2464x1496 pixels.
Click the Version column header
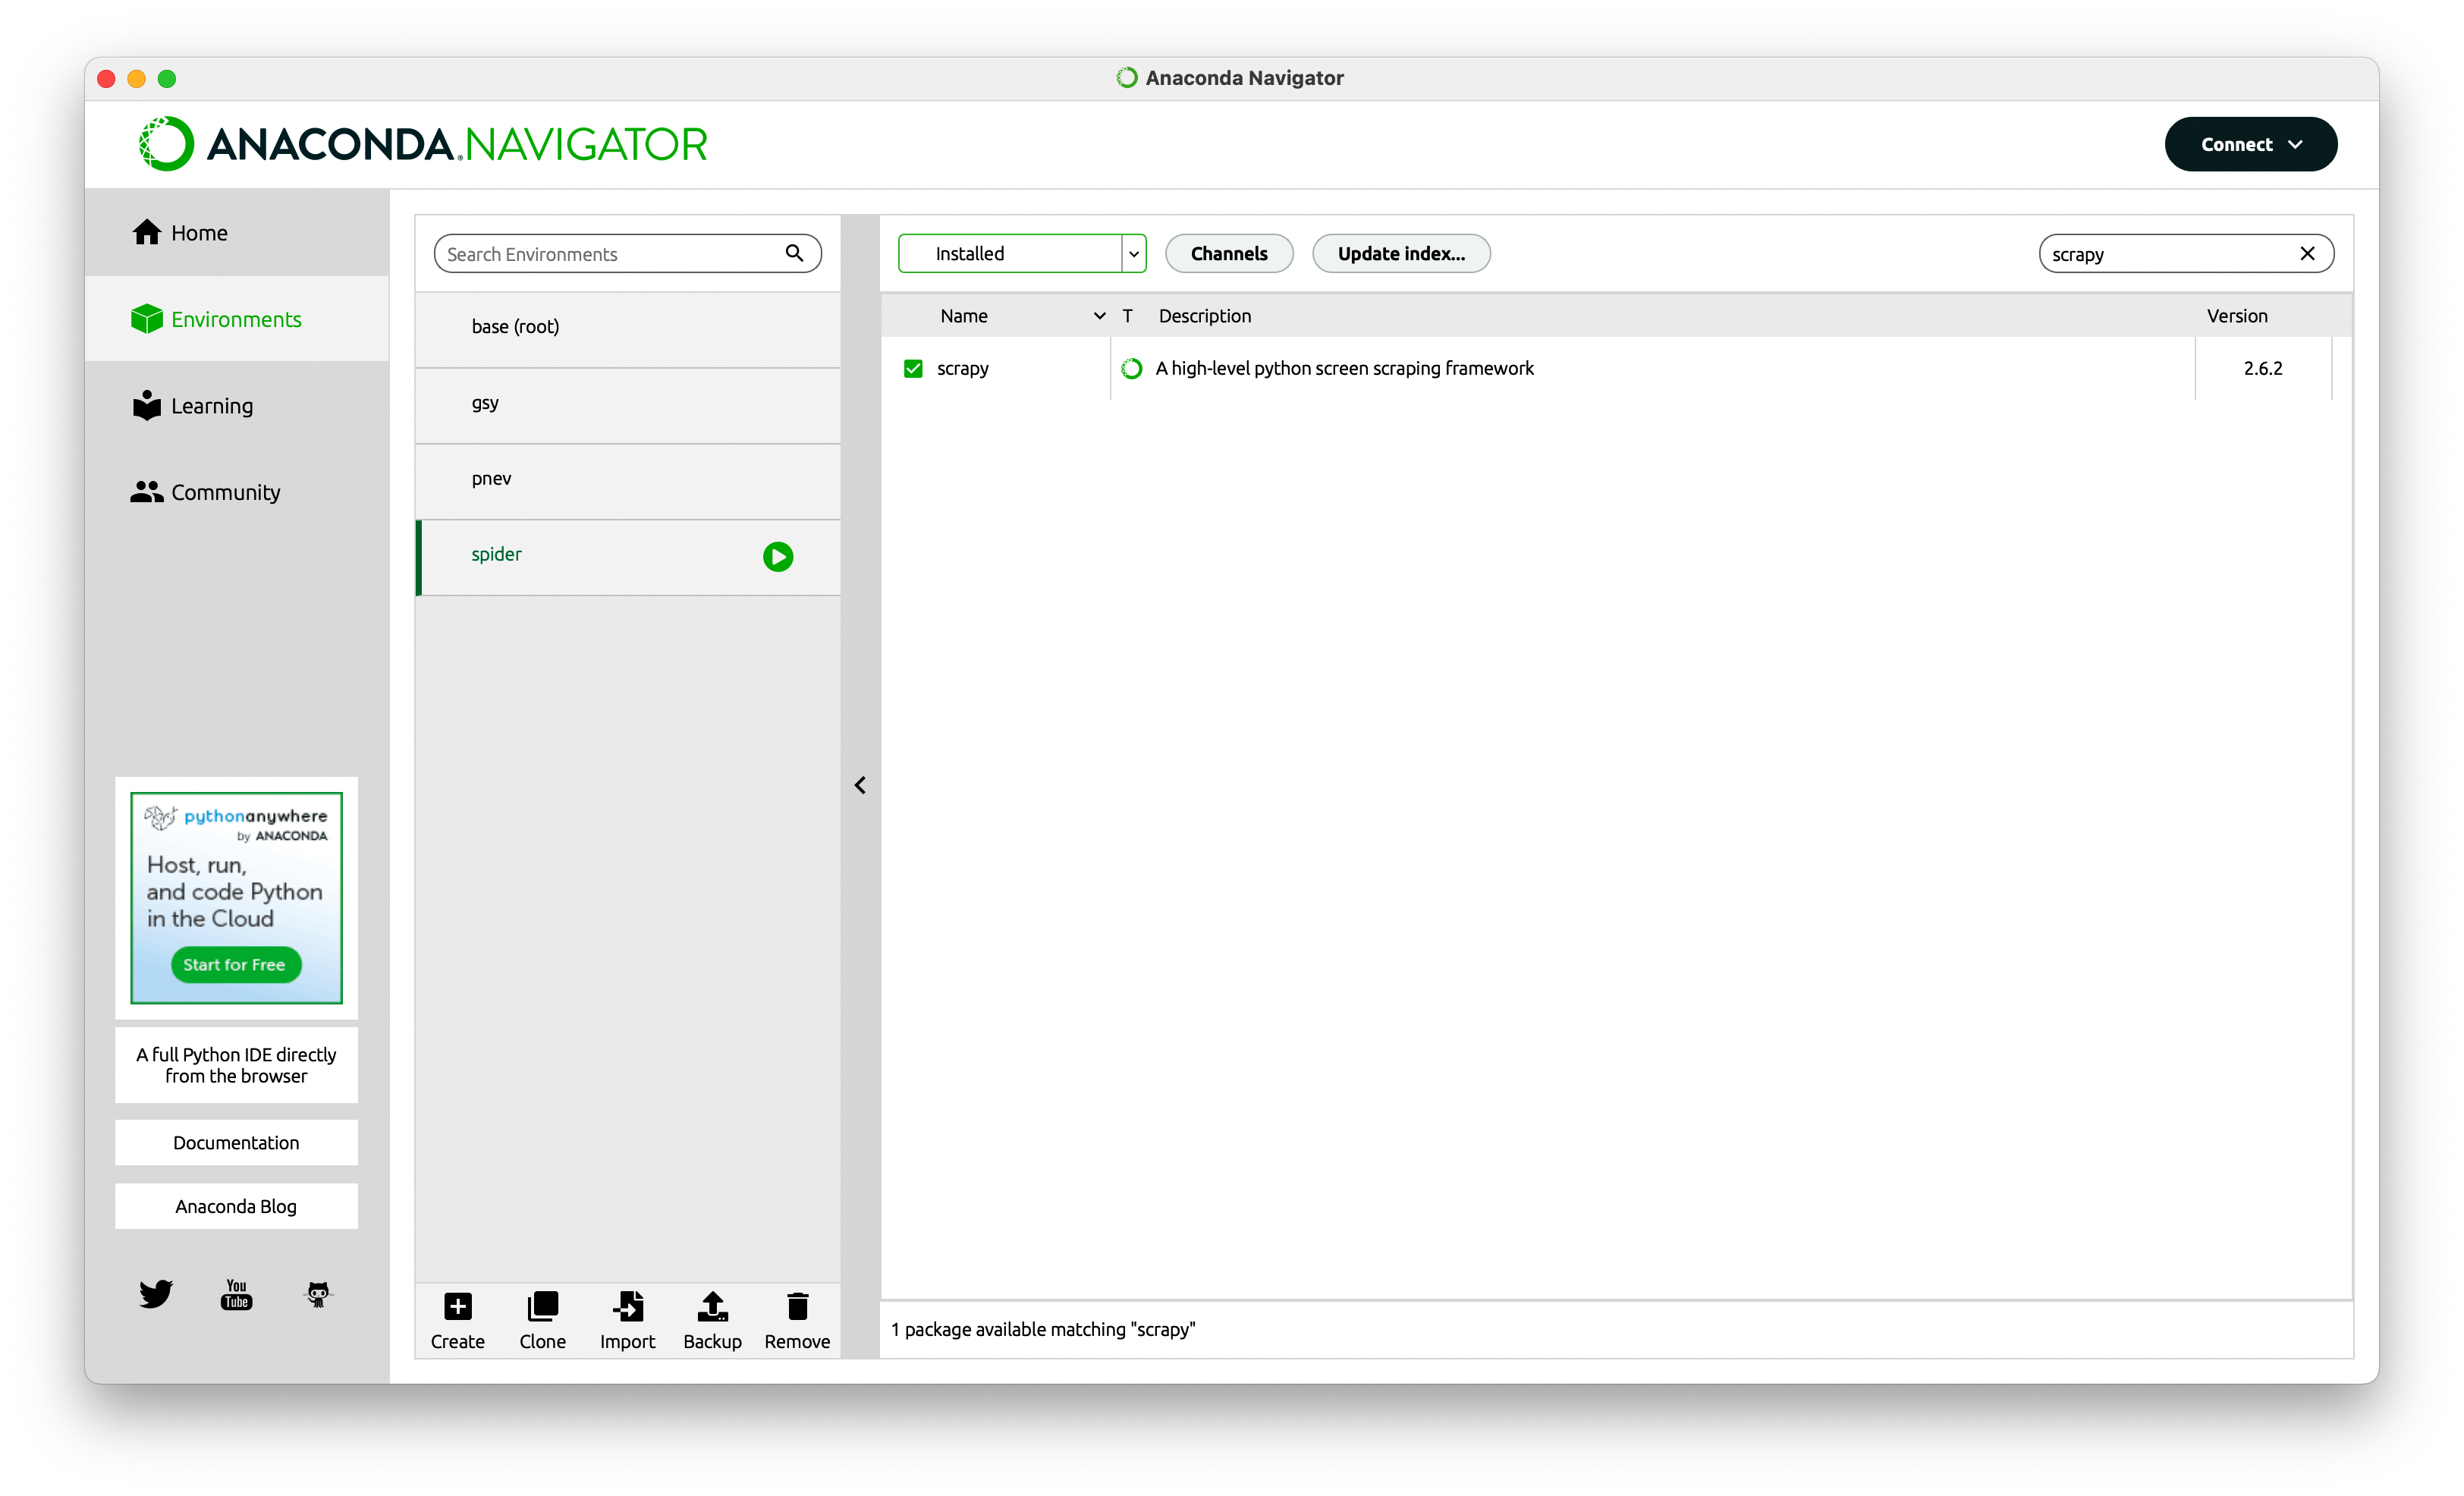pyautogui.click(x=2237, y=316)
